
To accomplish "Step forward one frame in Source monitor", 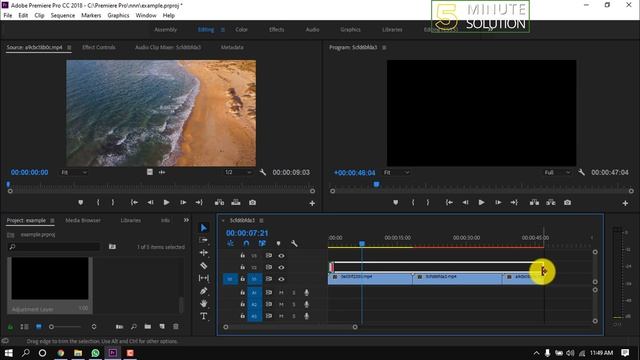I will coord(183,202).
